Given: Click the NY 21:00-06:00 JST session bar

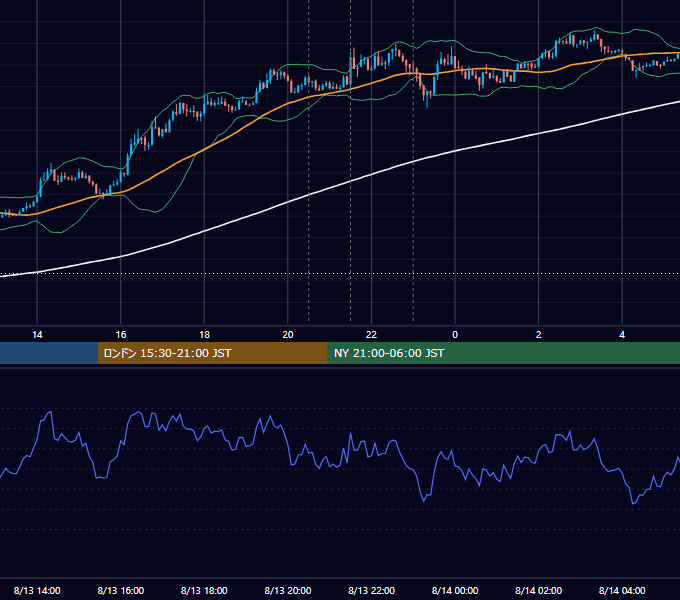Looking at the screenshot, I should point(503,353).
